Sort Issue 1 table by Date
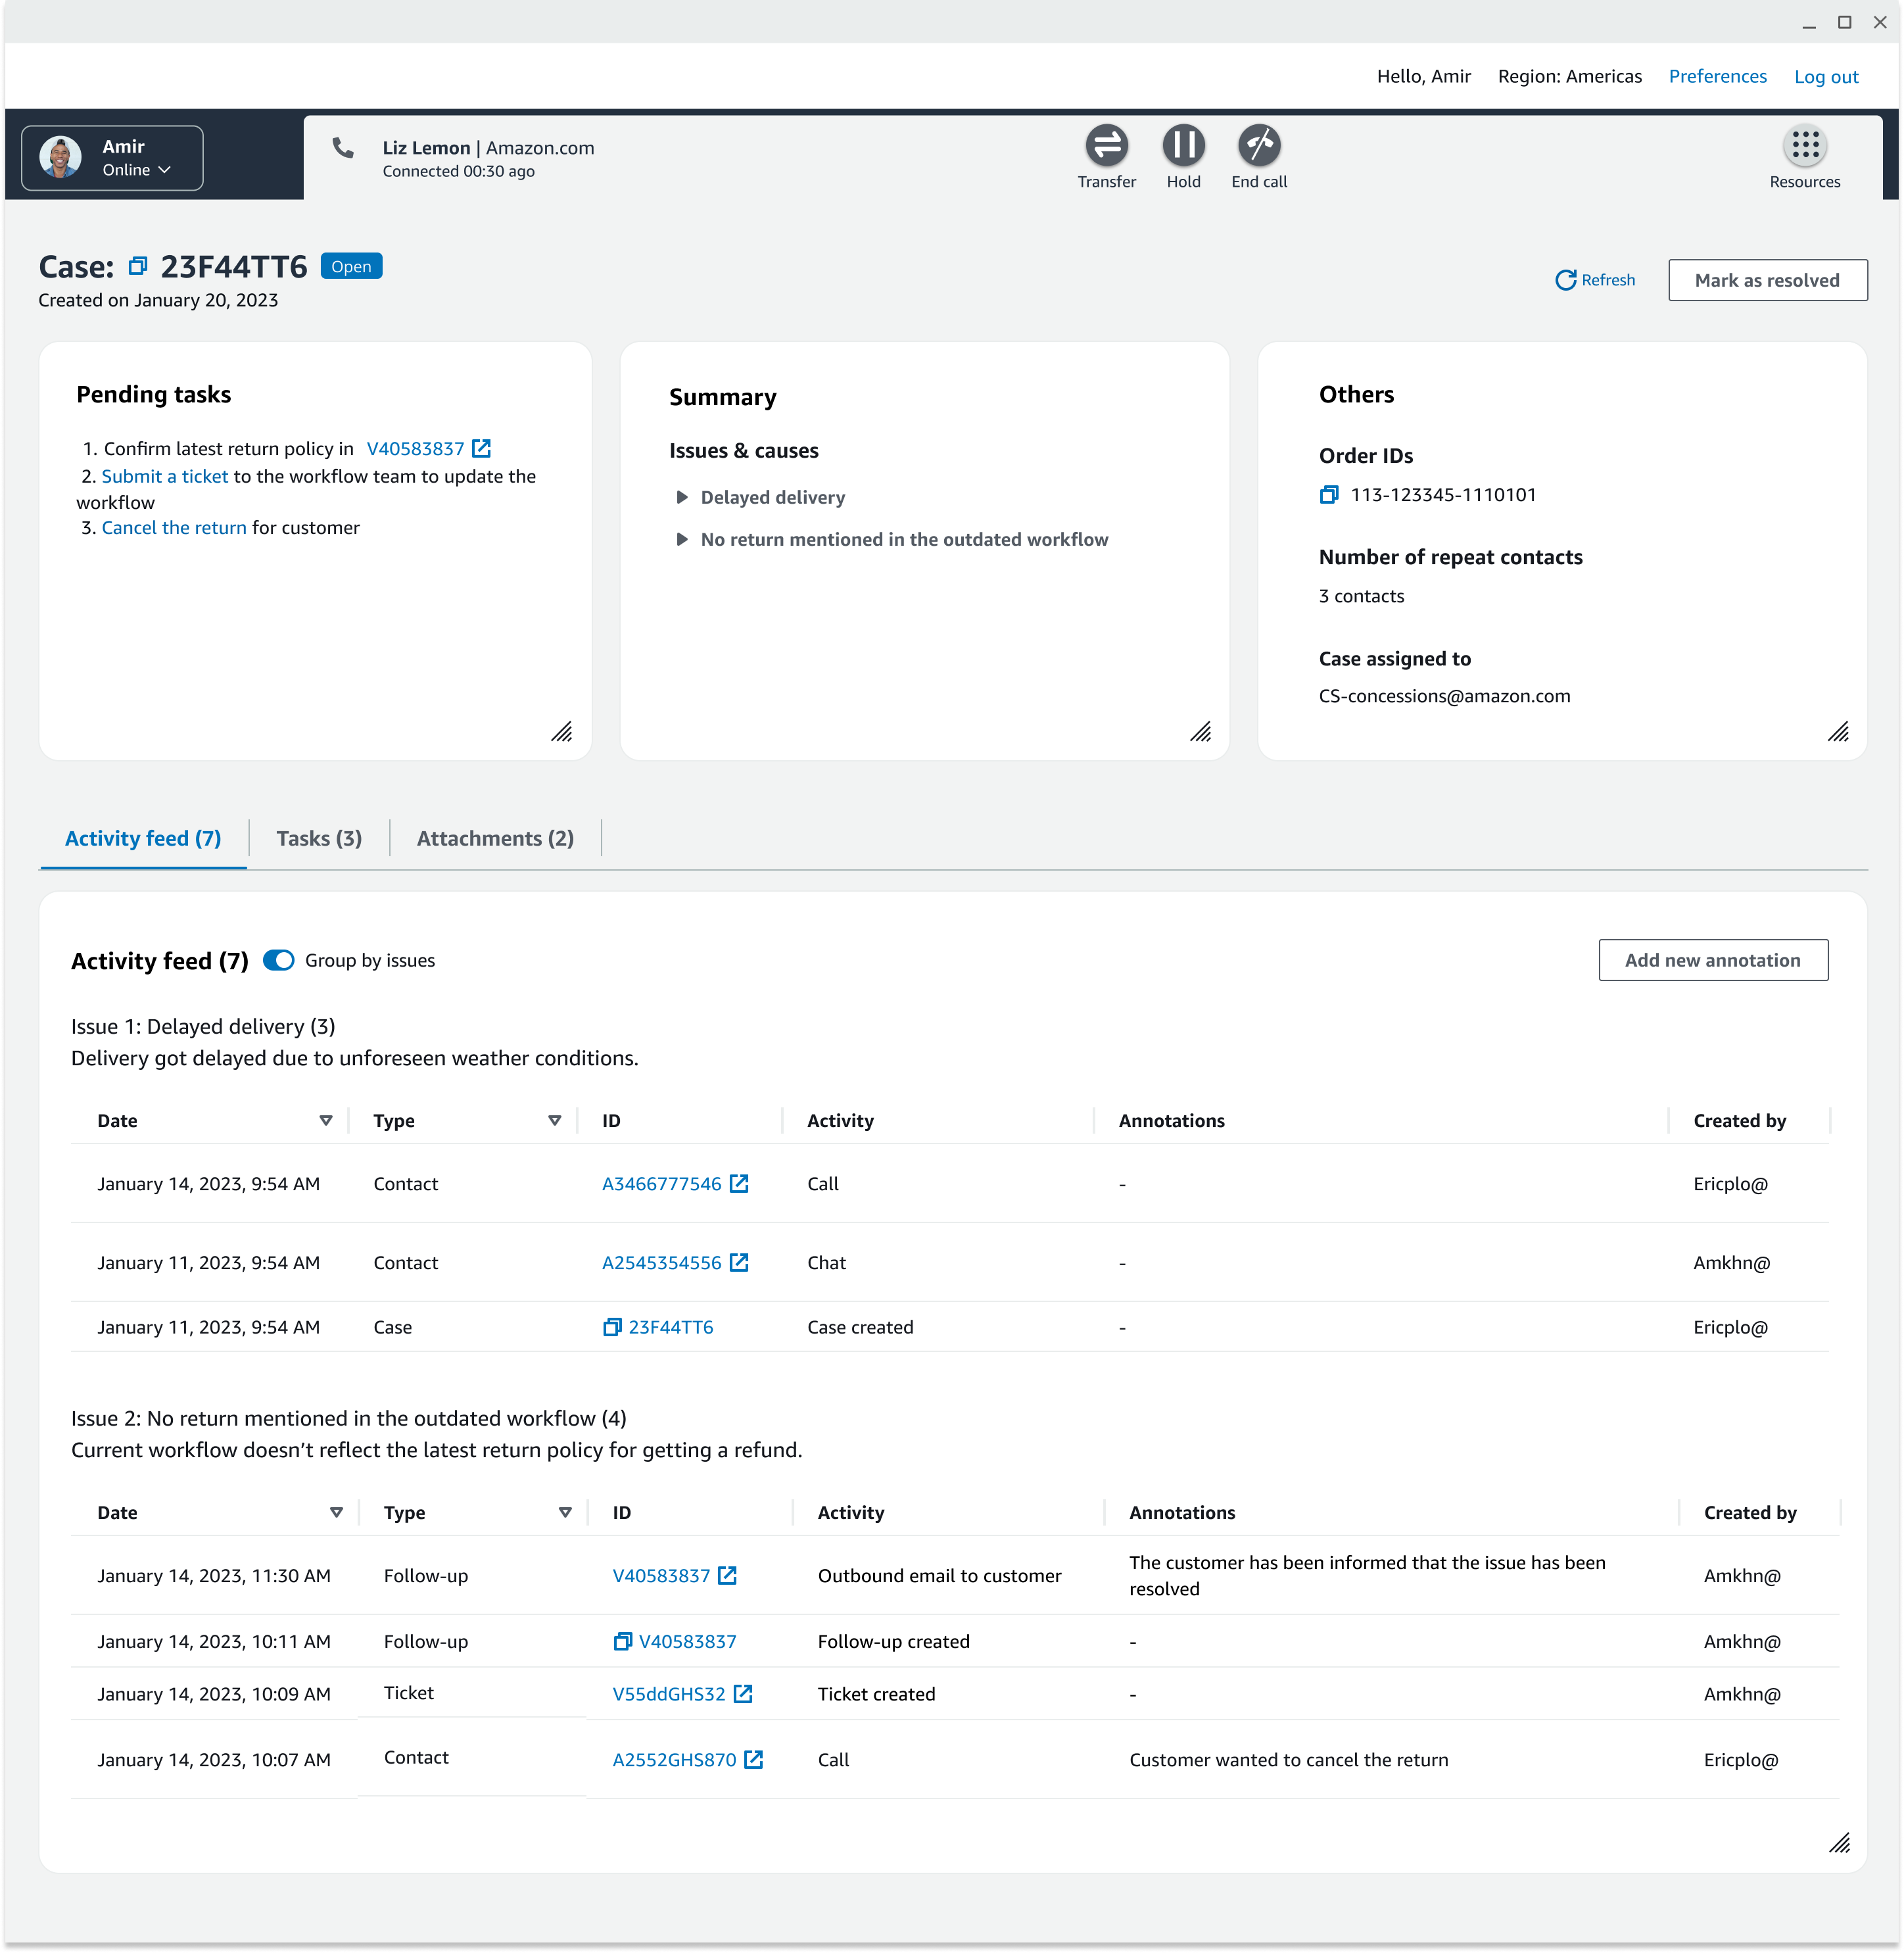The height and width of the screenshot is (1953, 1904). (325, 1120)
